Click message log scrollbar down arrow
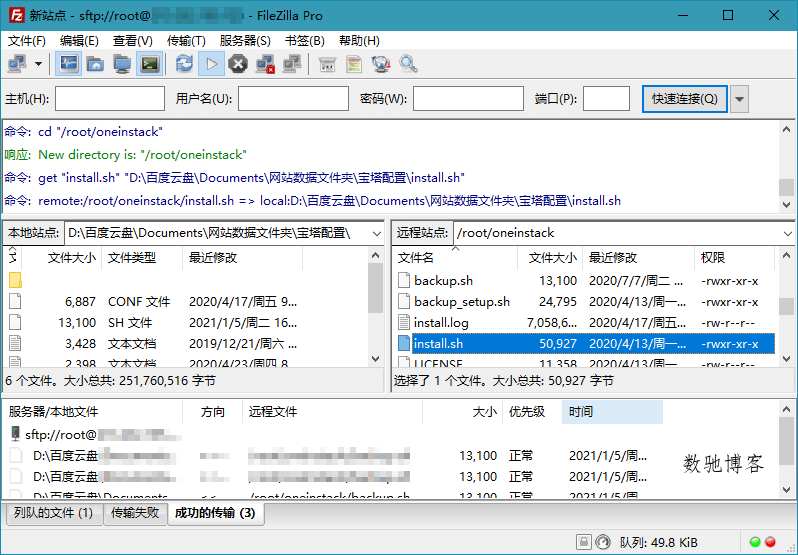798x555 pixels. pos(786,205)
